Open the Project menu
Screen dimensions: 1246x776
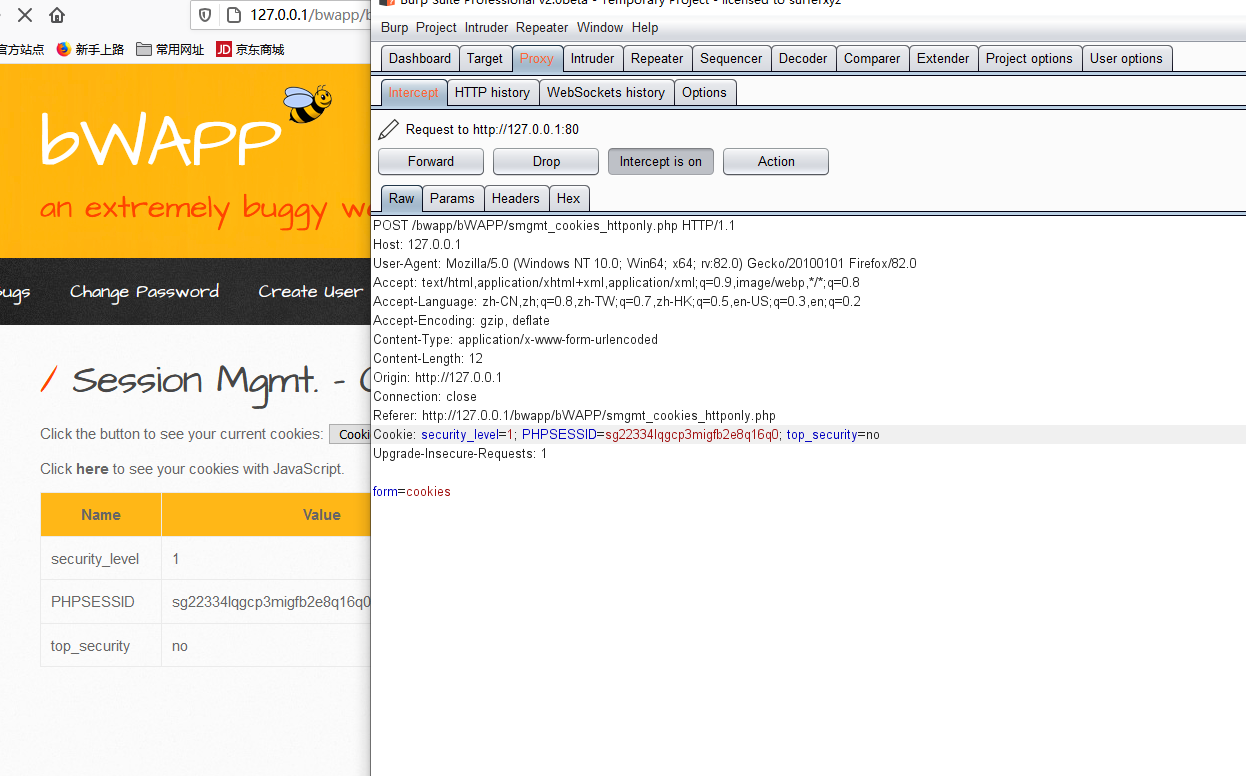coord(436,27)
